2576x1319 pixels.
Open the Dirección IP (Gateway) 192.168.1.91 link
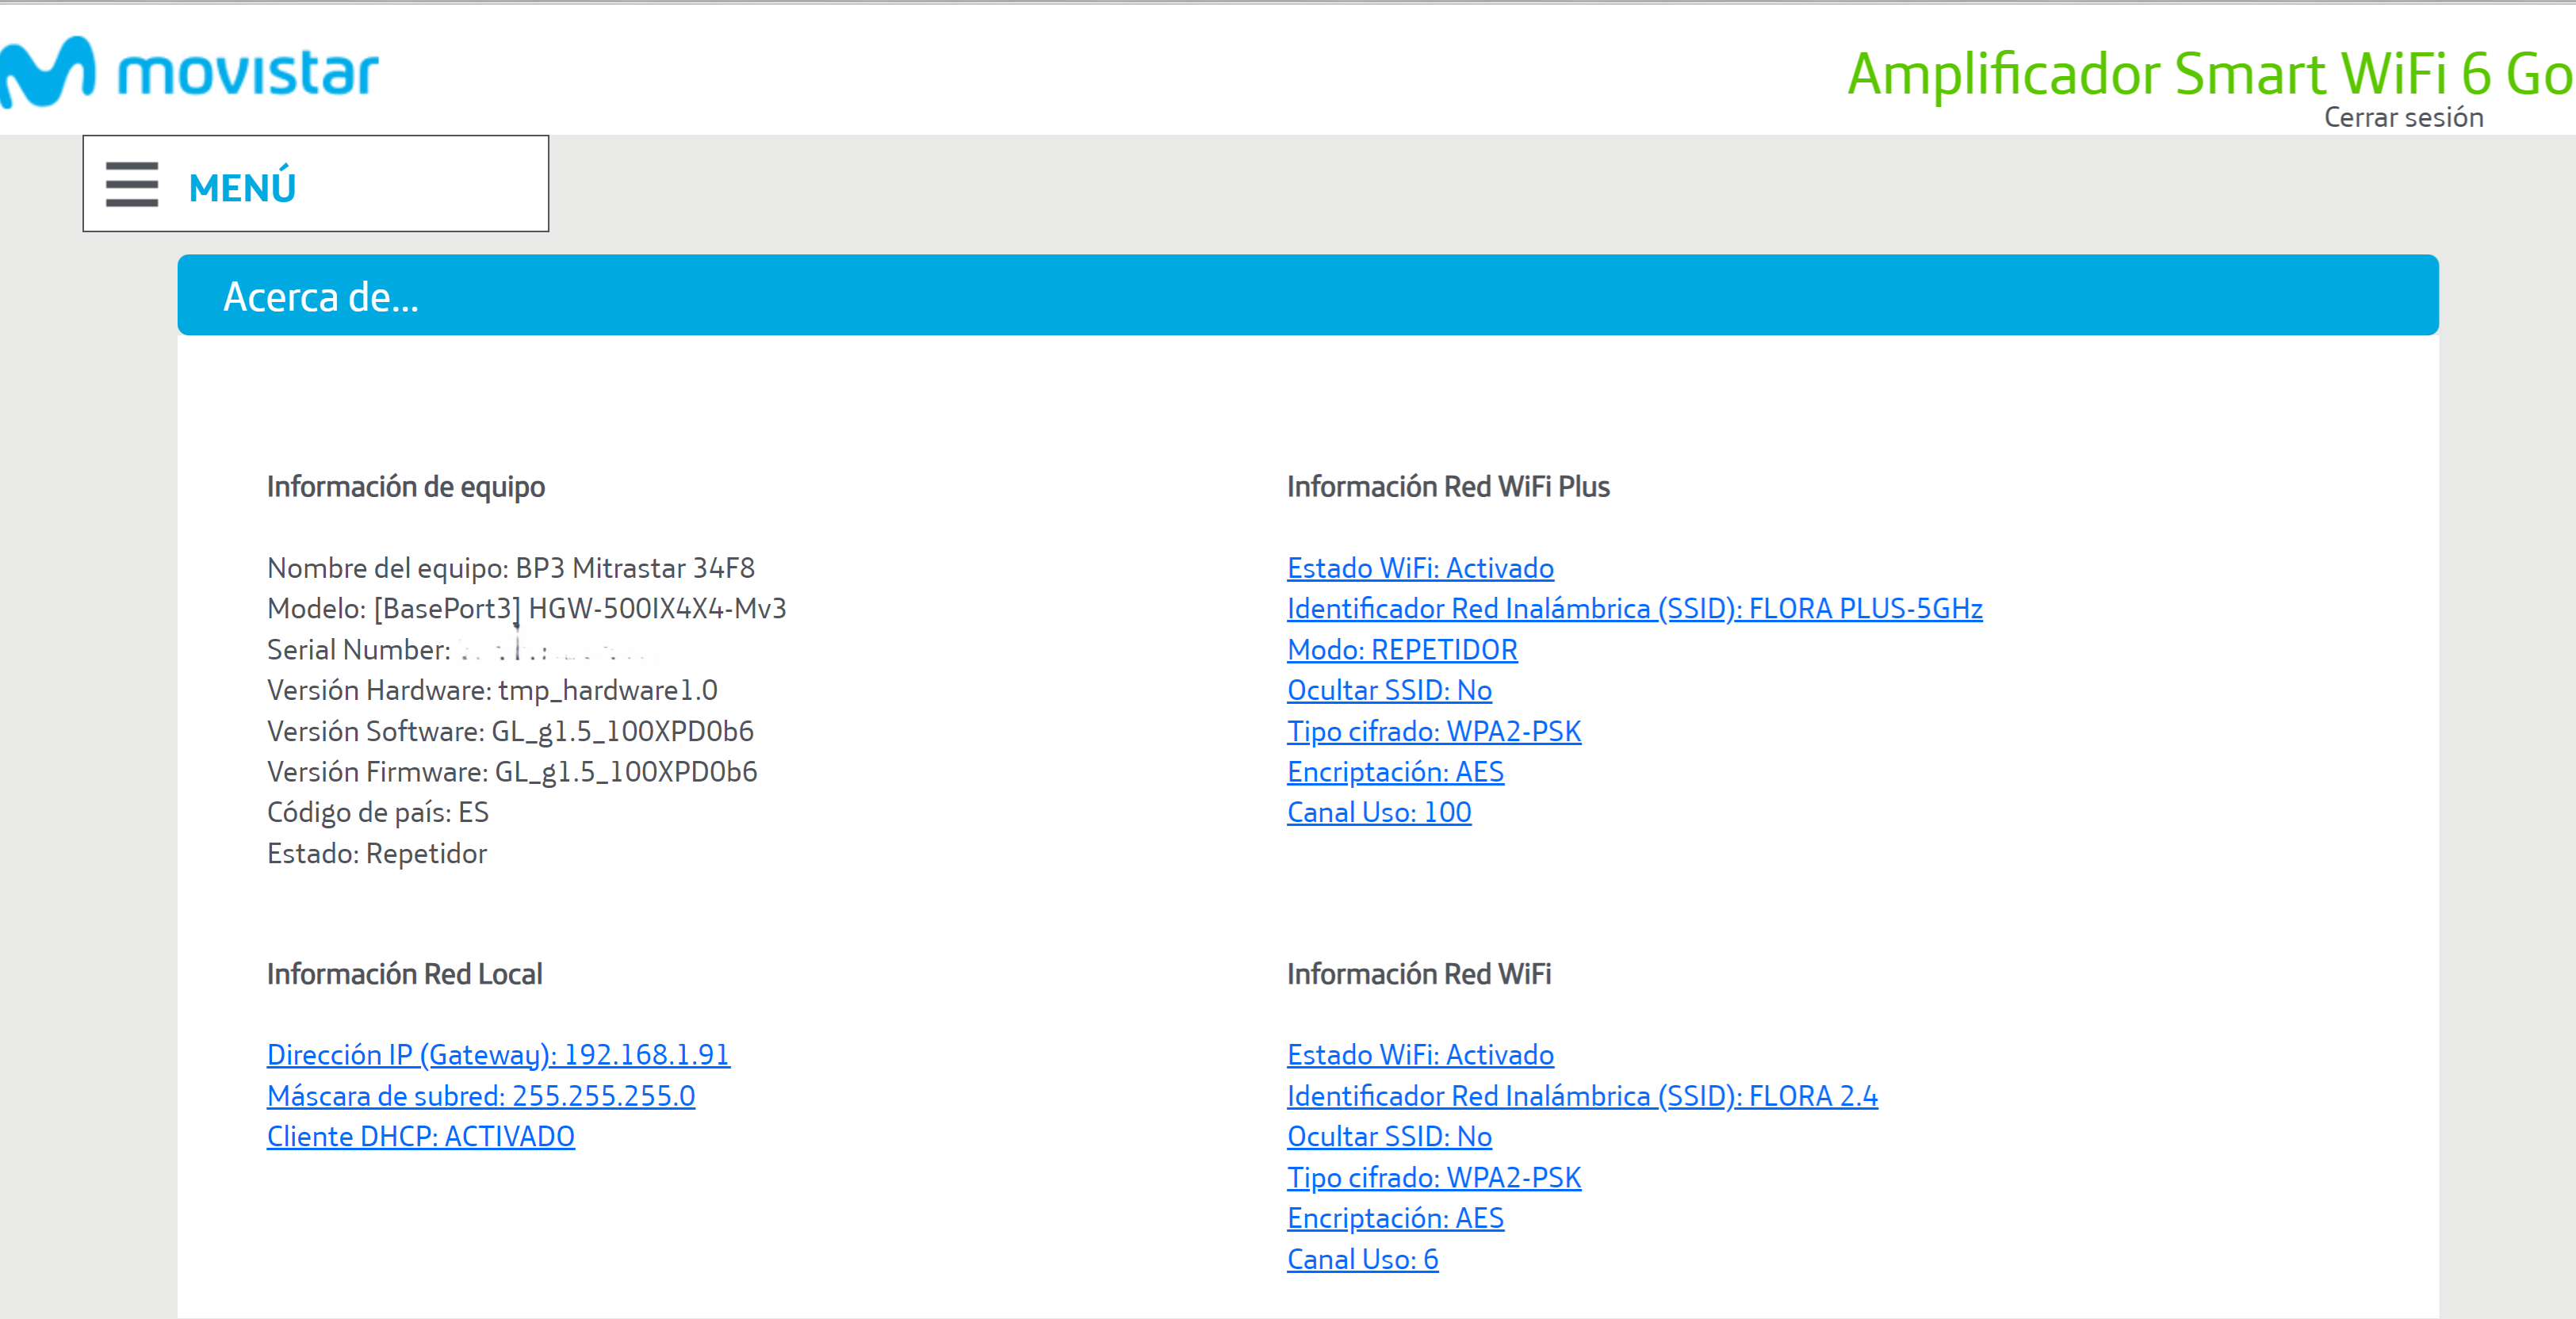click(498, 1055)
